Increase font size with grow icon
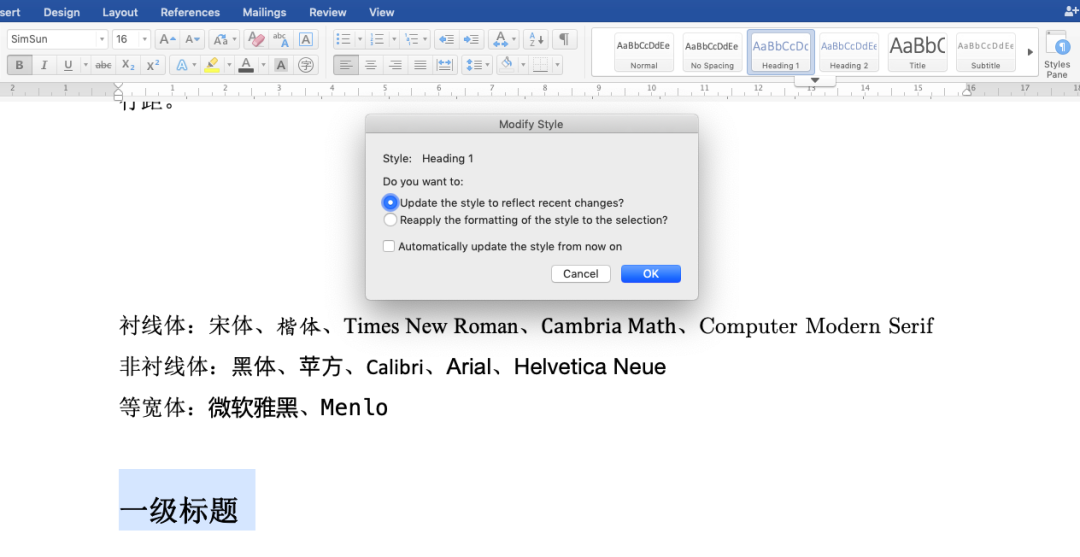The width and height of the screenshot is (1080, 557). (168, 39)
